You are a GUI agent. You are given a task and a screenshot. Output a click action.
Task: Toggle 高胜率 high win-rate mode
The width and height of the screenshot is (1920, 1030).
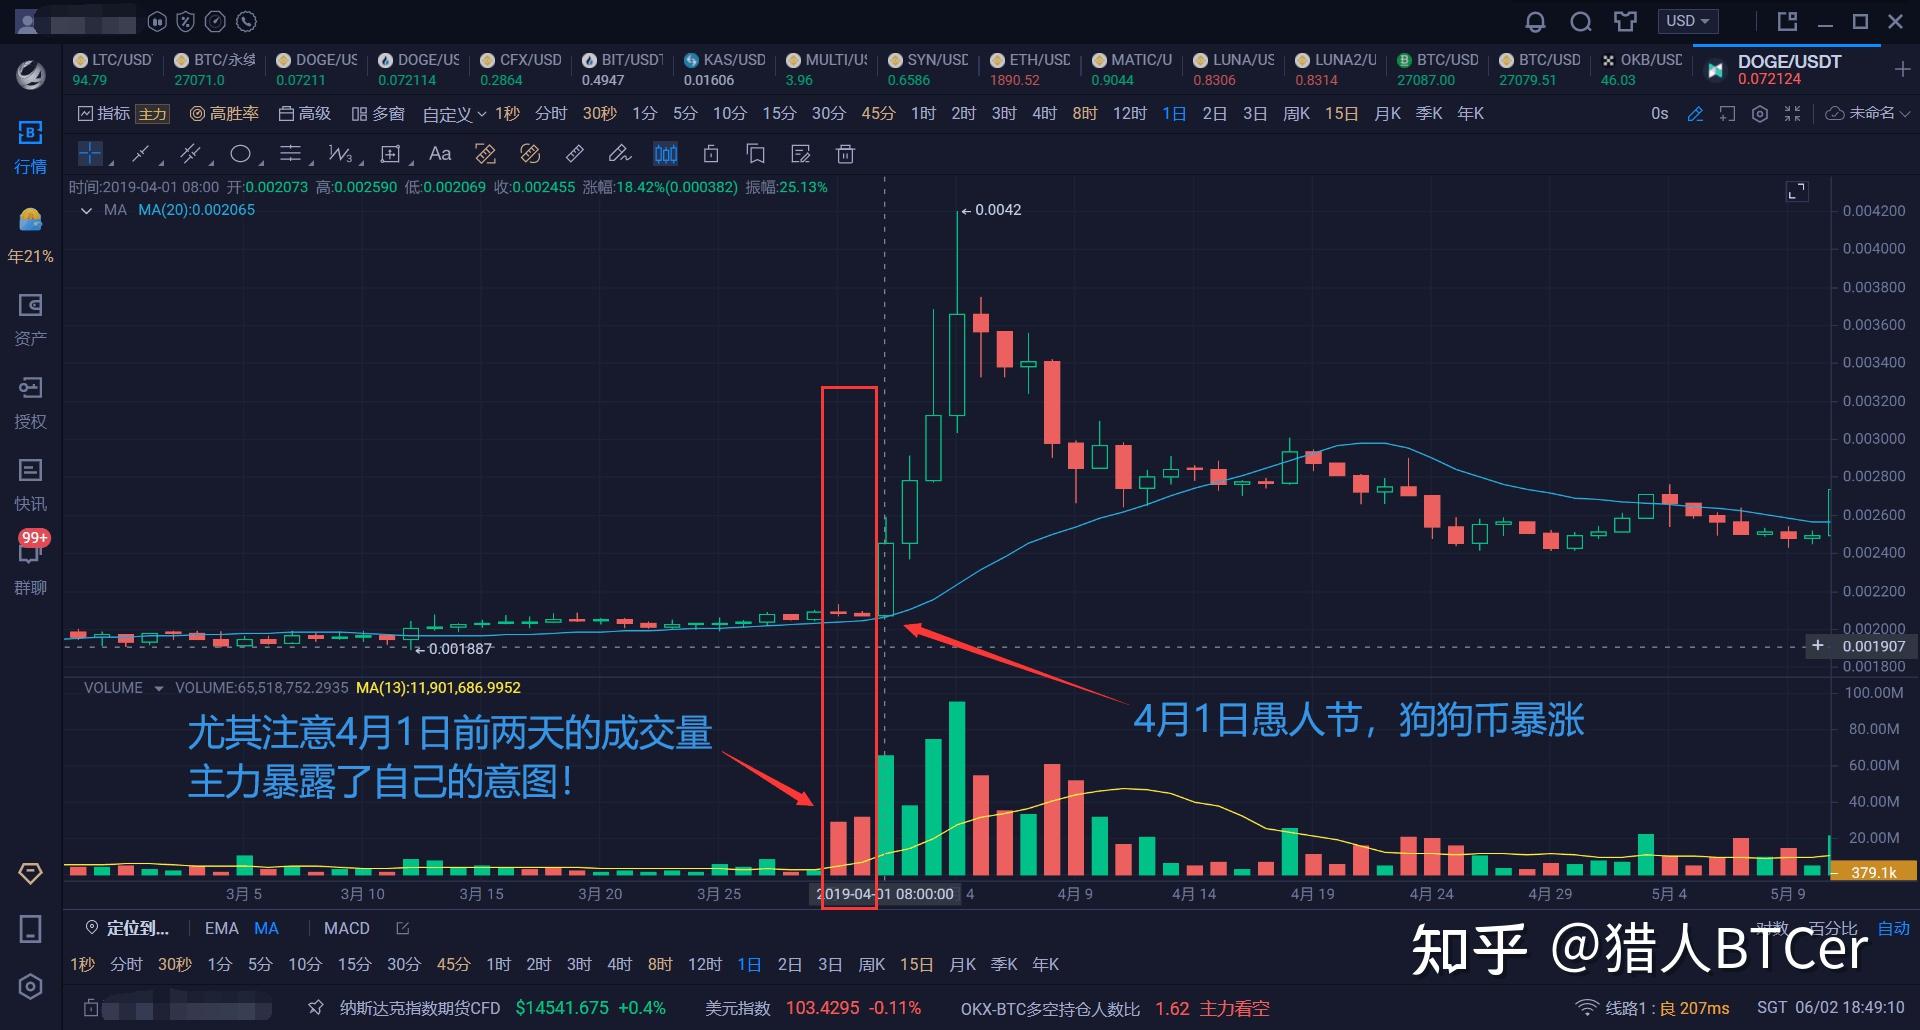(225, 114)
